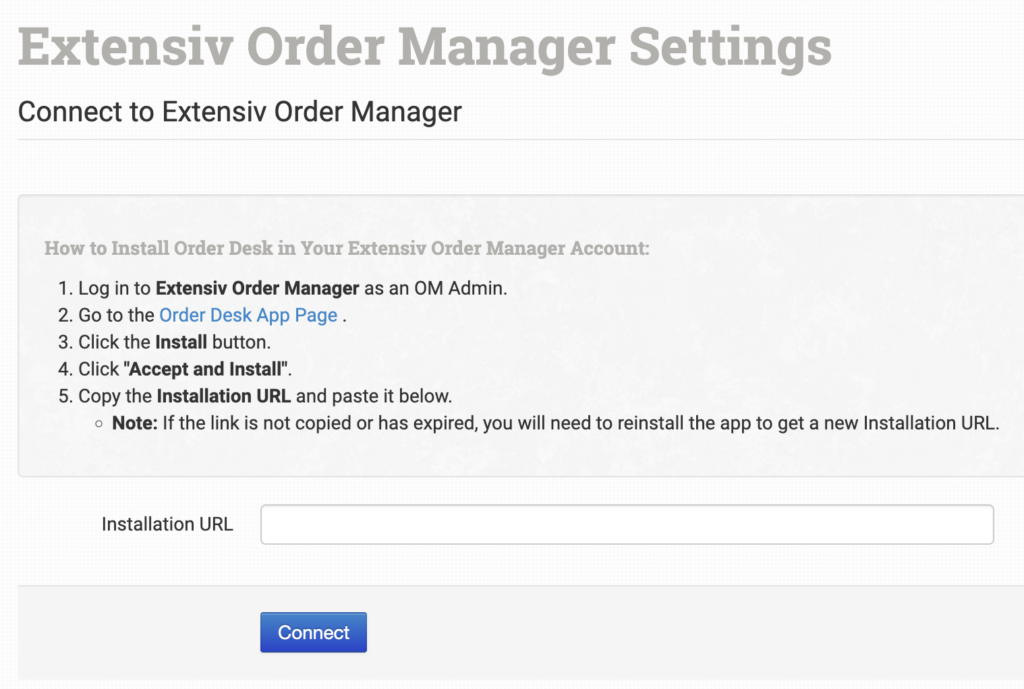Image resolution: width=1024 pixels, height=689 pixels.
Task: Click bold Extensiv Order Manager in step 1
Action: click(x=257, y=288)
